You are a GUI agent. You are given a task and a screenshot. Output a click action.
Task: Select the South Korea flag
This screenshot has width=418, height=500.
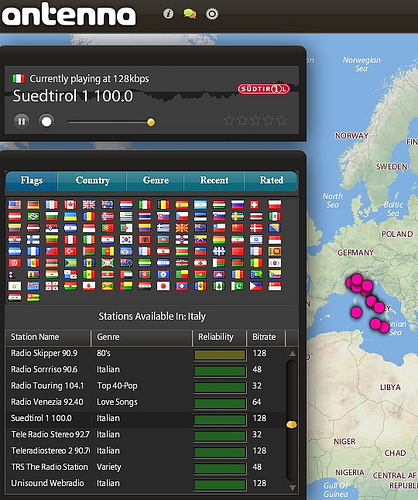(126, 240)
